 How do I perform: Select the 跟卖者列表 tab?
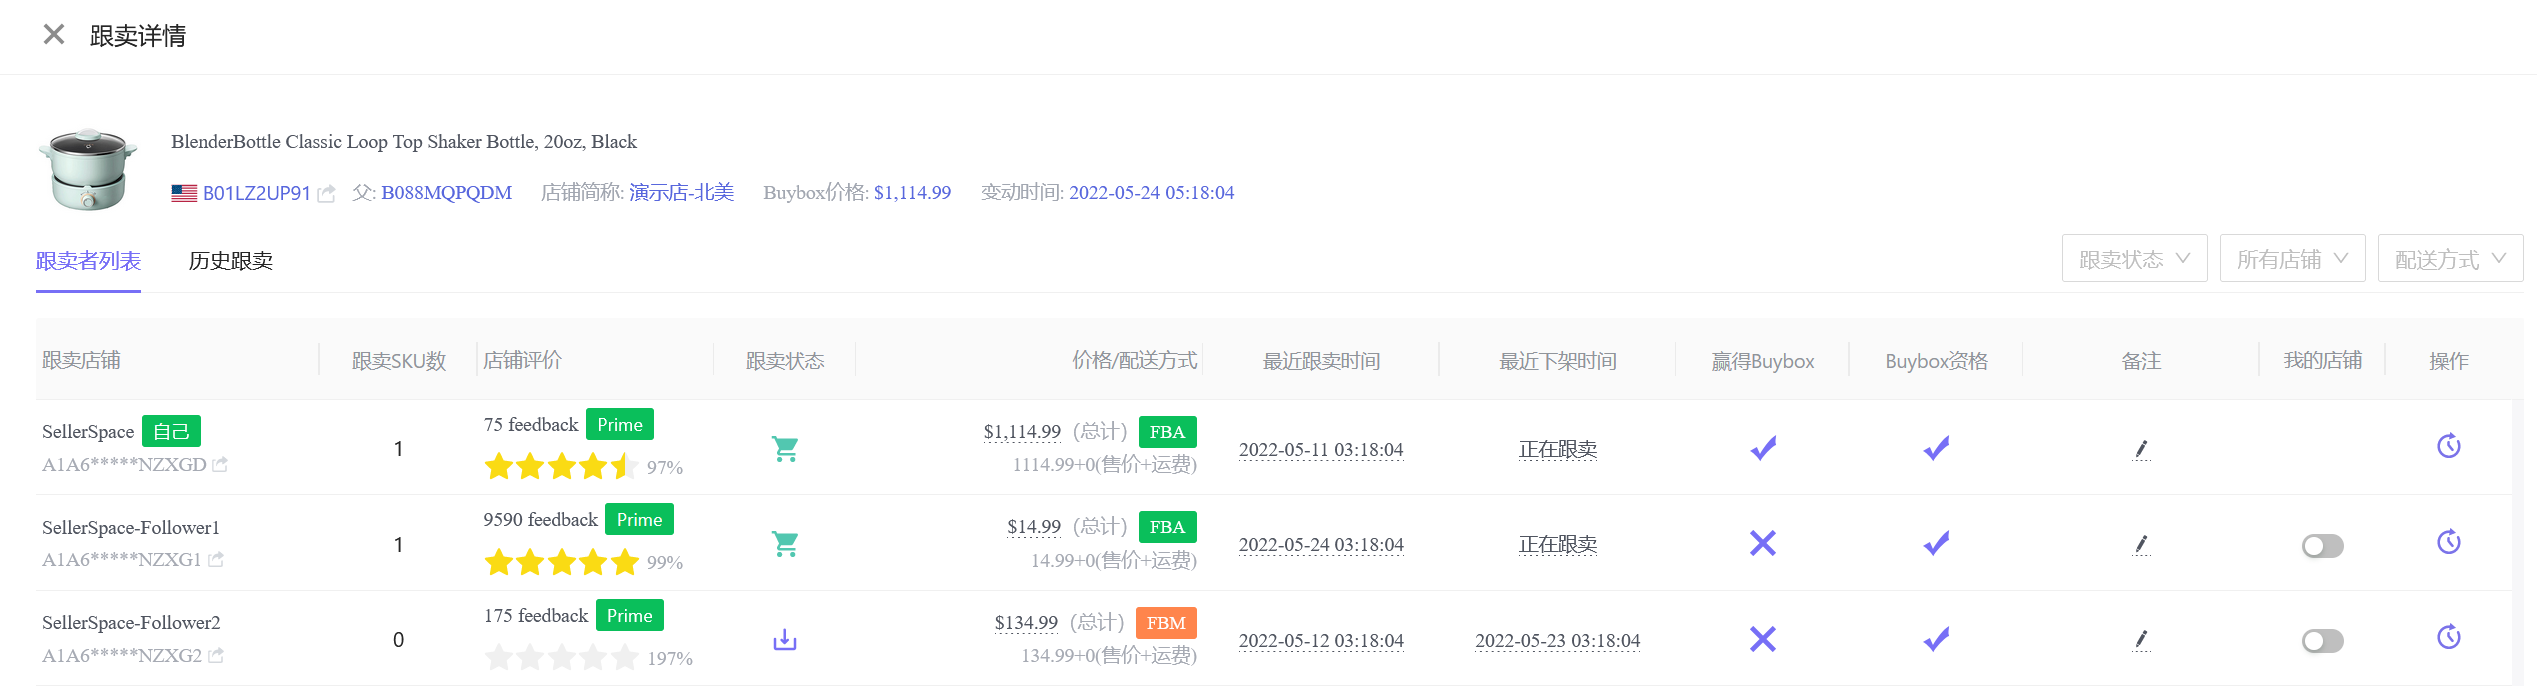[x=88, y=261]
